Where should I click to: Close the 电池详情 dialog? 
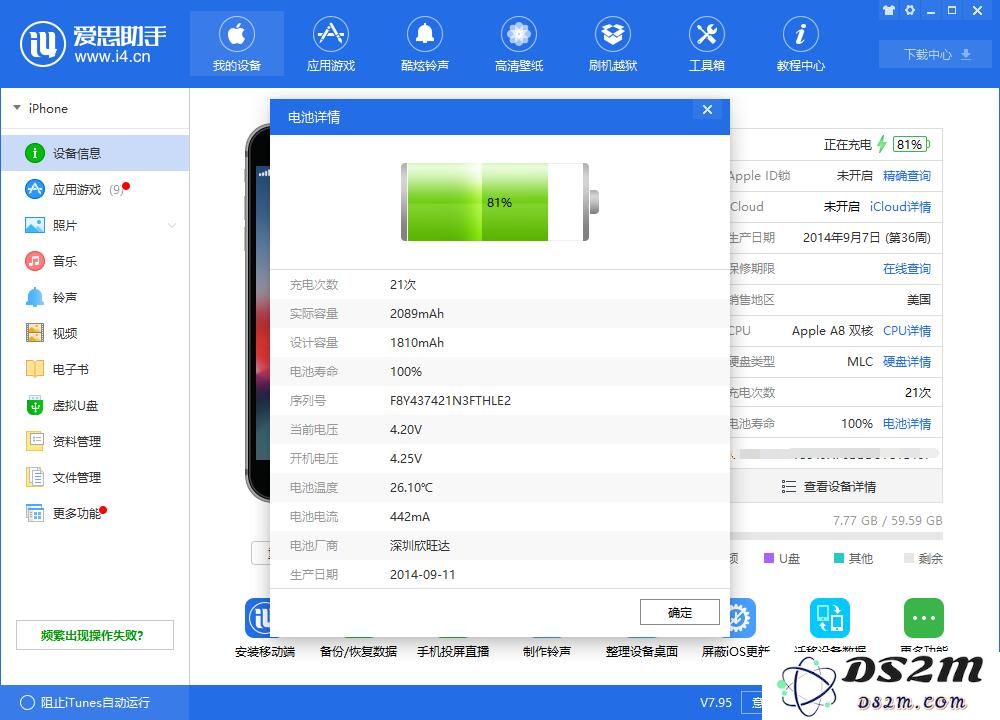(707, 109)
